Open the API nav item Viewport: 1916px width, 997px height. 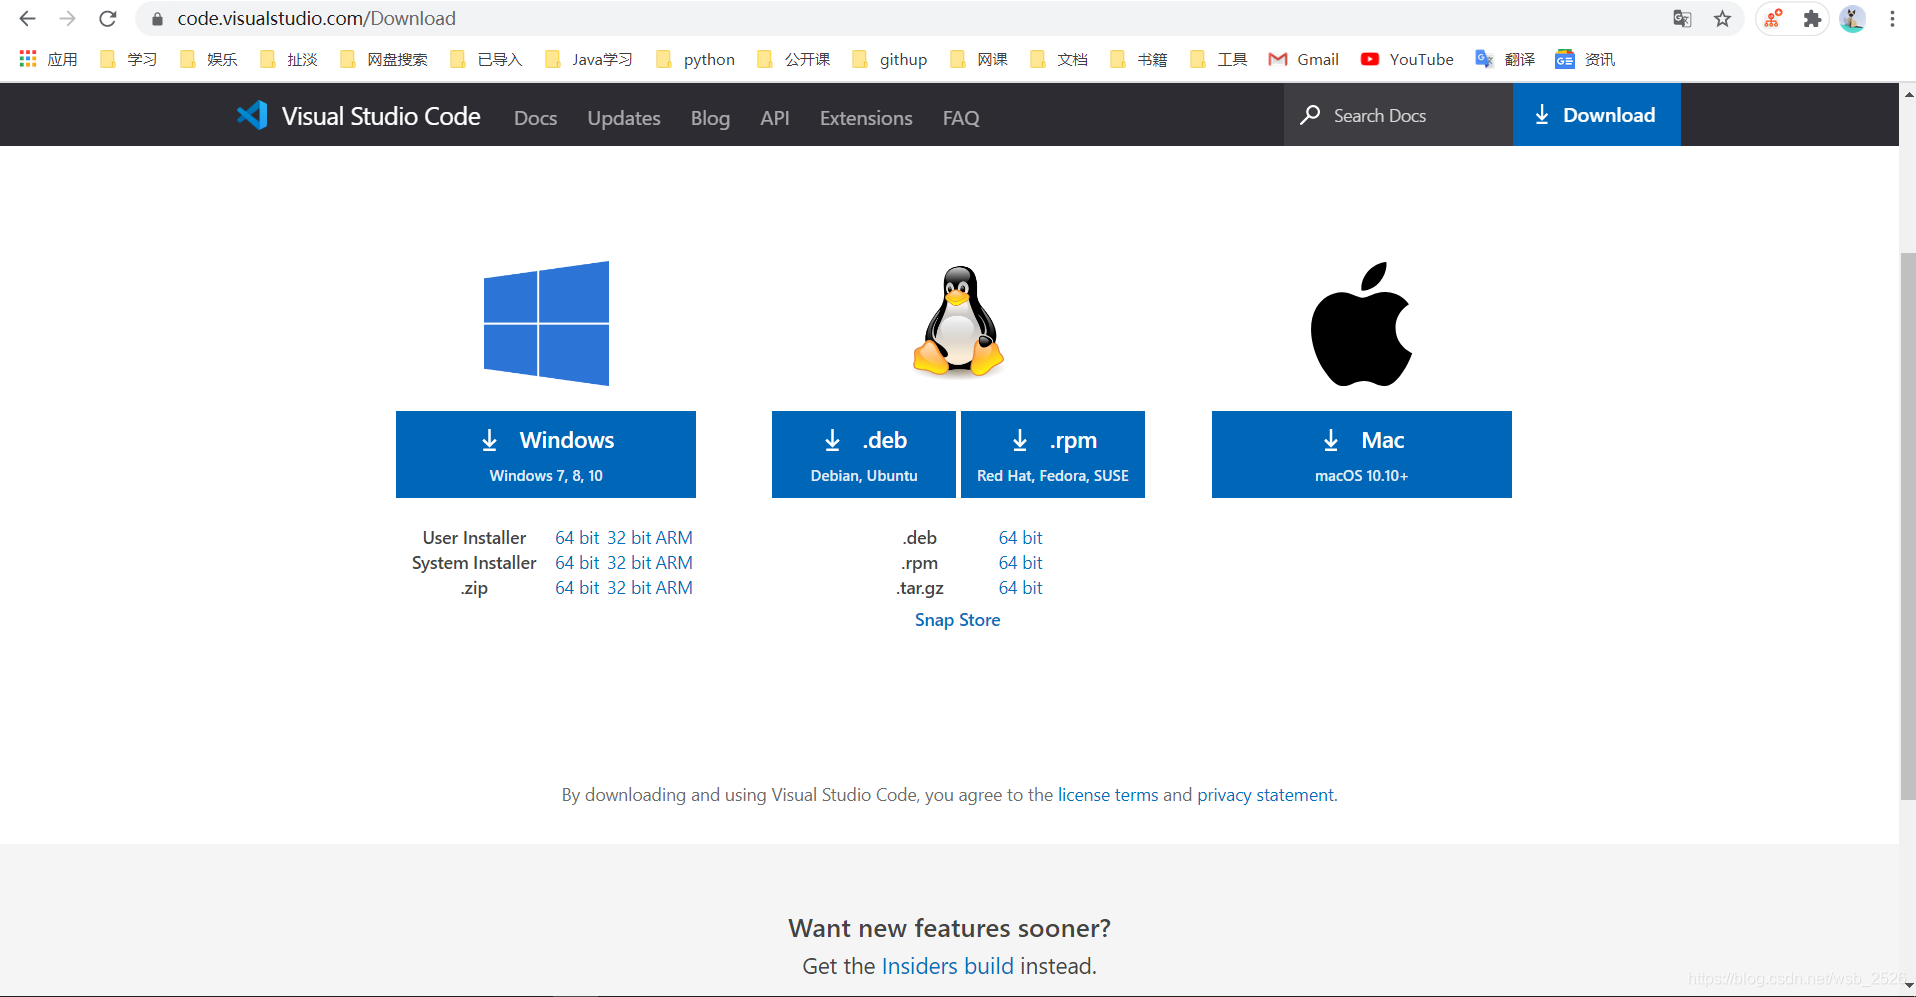tap(775, 118)
